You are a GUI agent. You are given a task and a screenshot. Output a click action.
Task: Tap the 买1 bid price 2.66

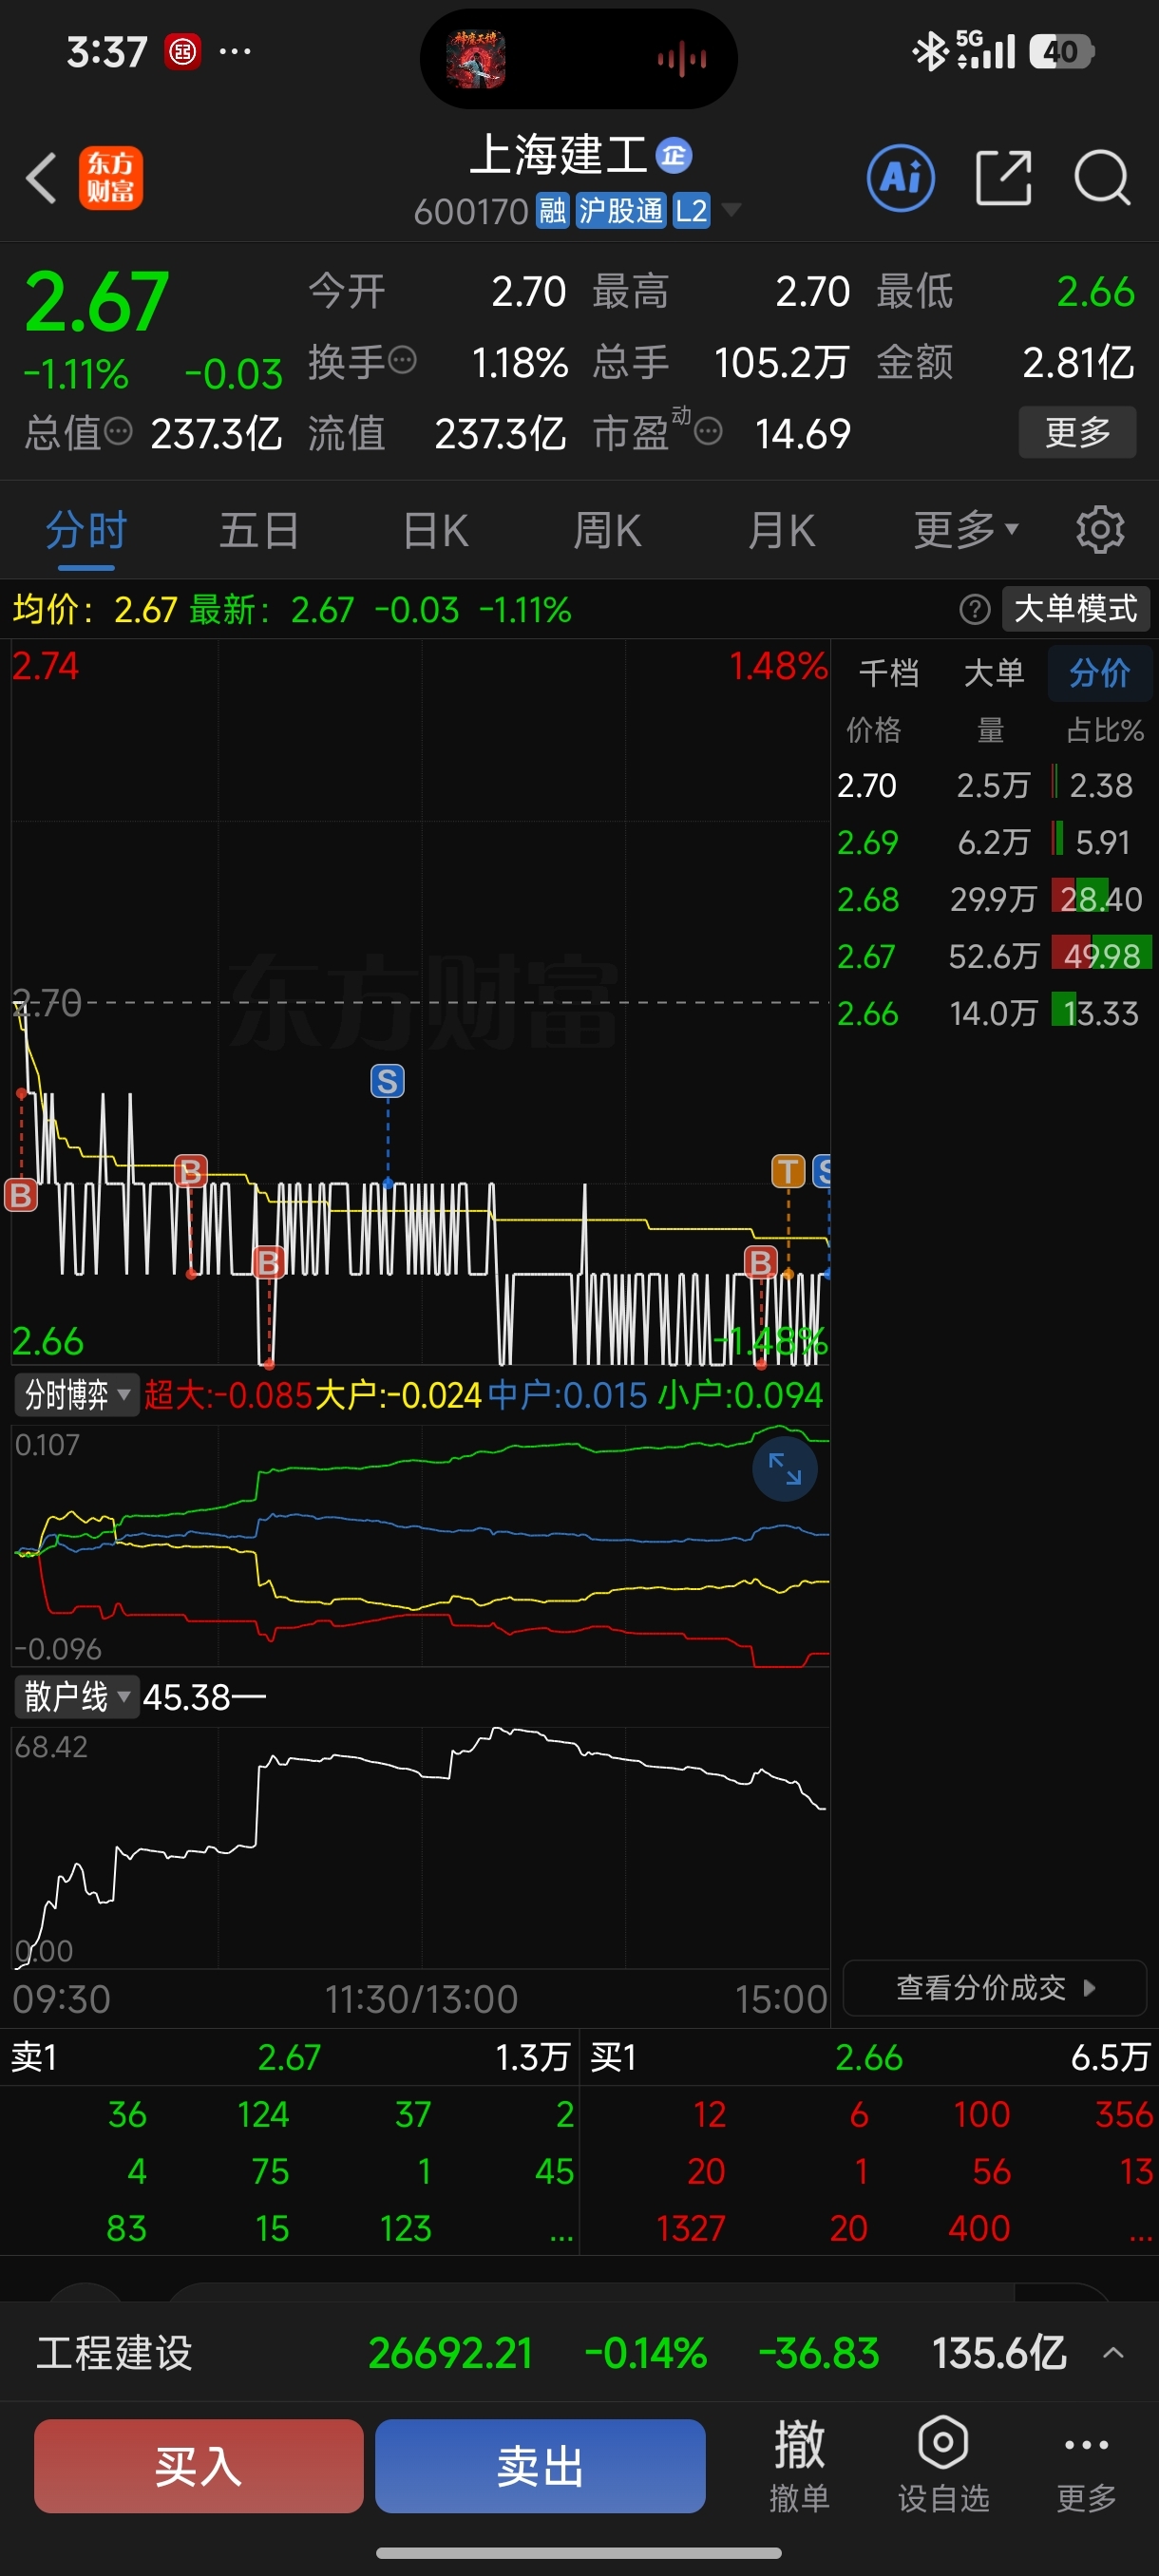(869, 2057)
